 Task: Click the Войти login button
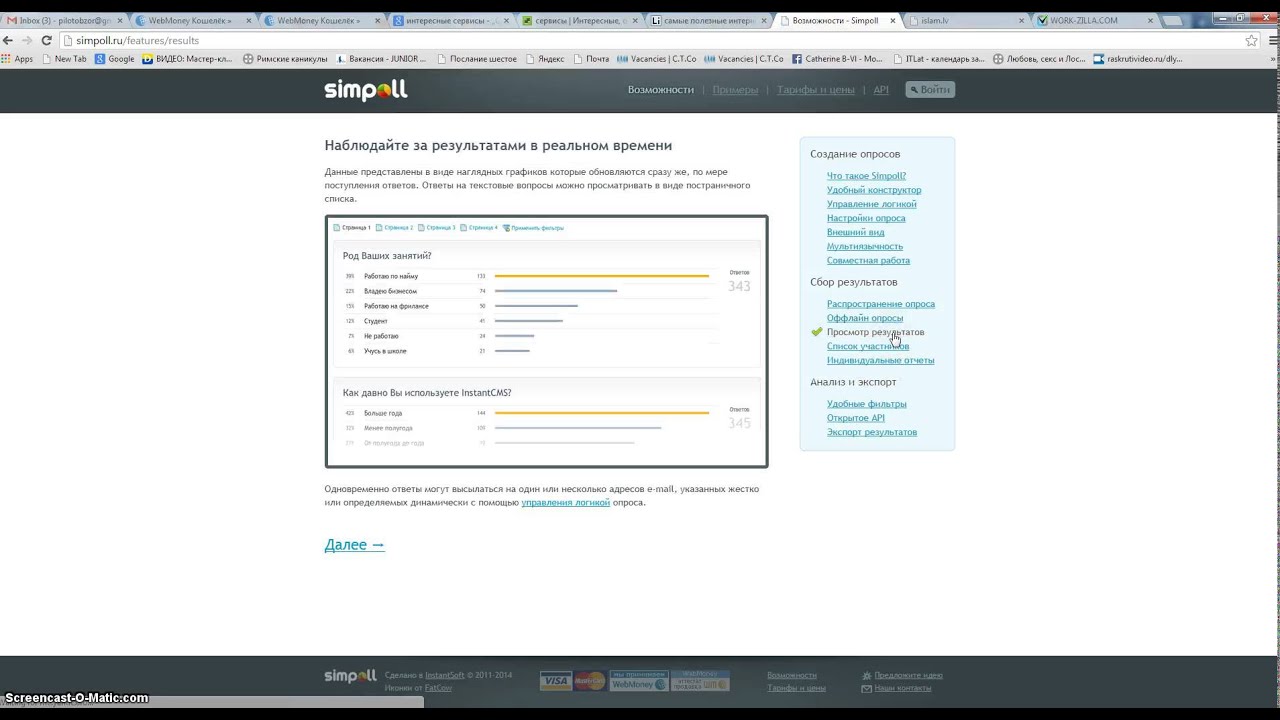click(x=930, y=90)
